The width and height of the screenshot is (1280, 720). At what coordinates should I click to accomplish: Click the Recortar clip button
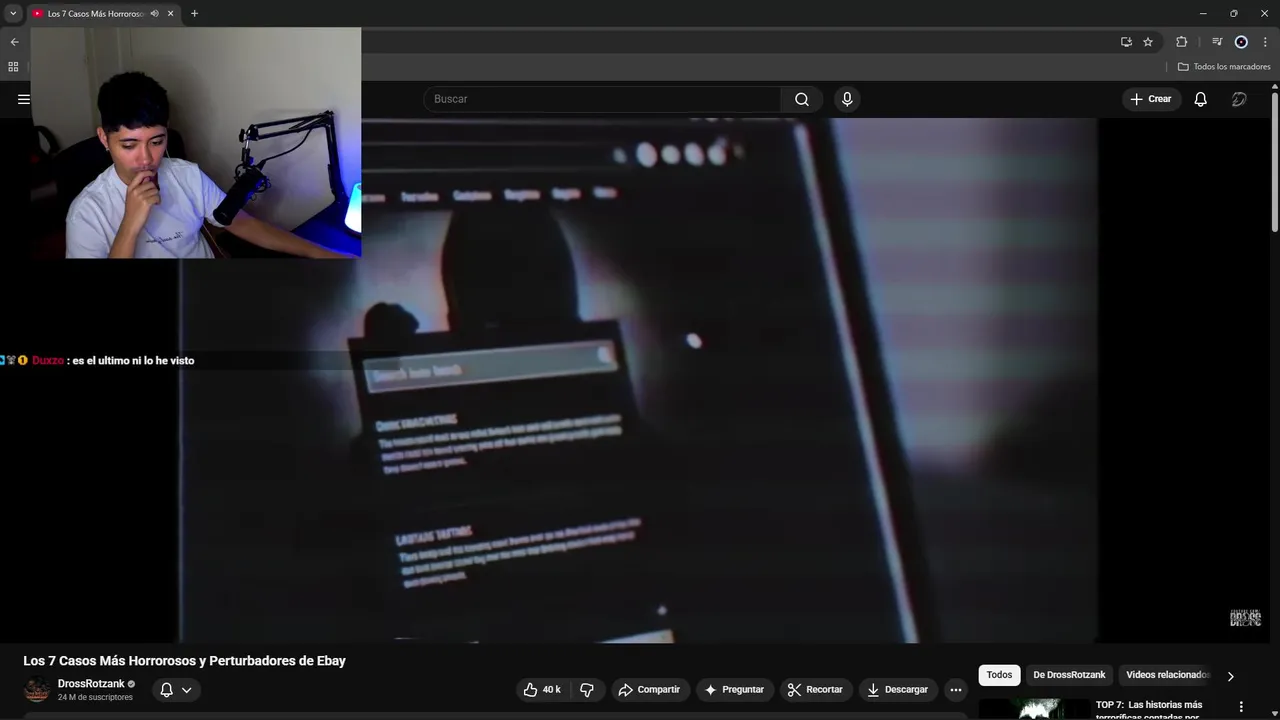coord(815,689)
